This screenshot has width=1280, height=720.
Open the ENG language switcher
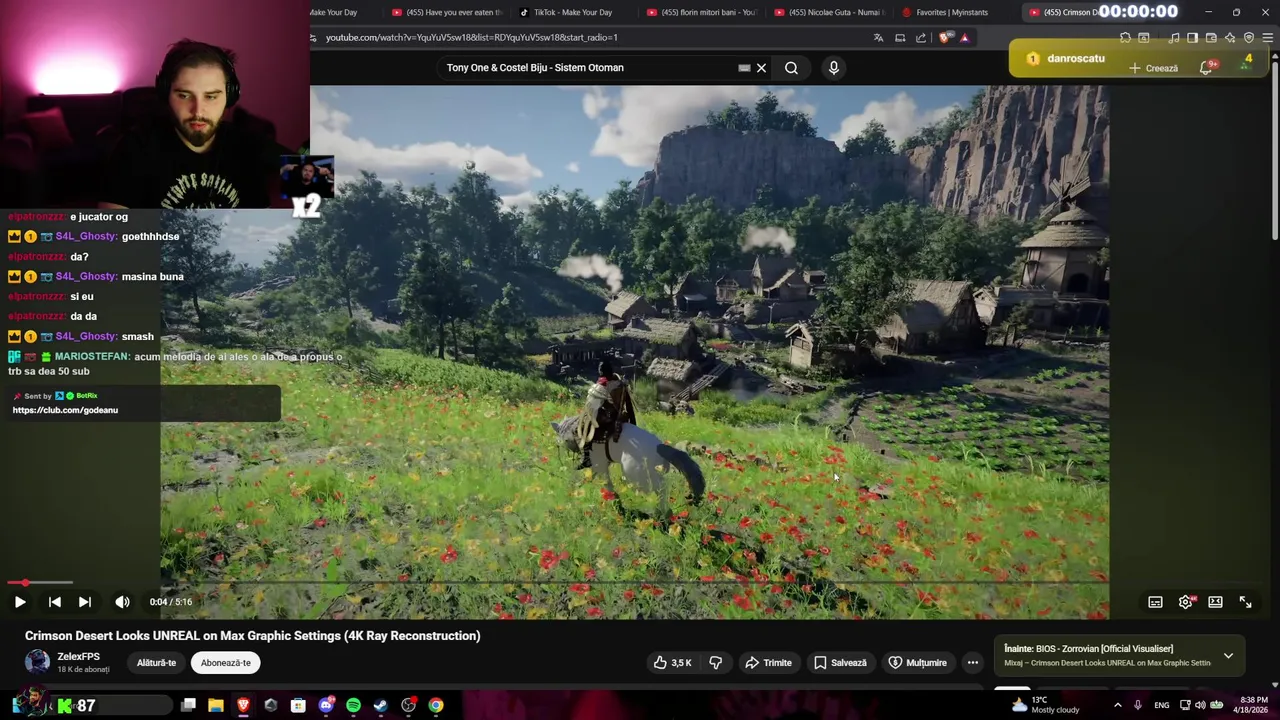pyautogui.click(x=1162, y=705)
